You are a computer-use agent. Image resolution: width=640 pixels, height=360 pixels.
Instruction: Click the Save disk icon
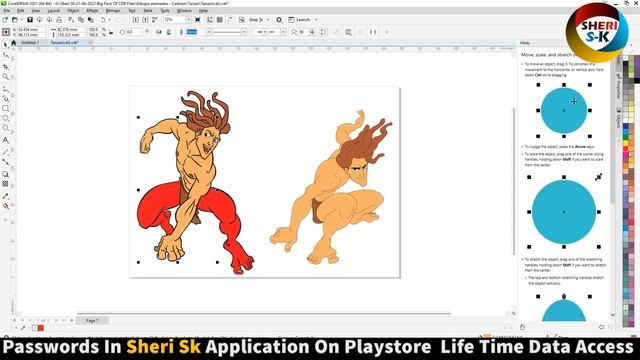pyautogui.click(x=30, y=20)
